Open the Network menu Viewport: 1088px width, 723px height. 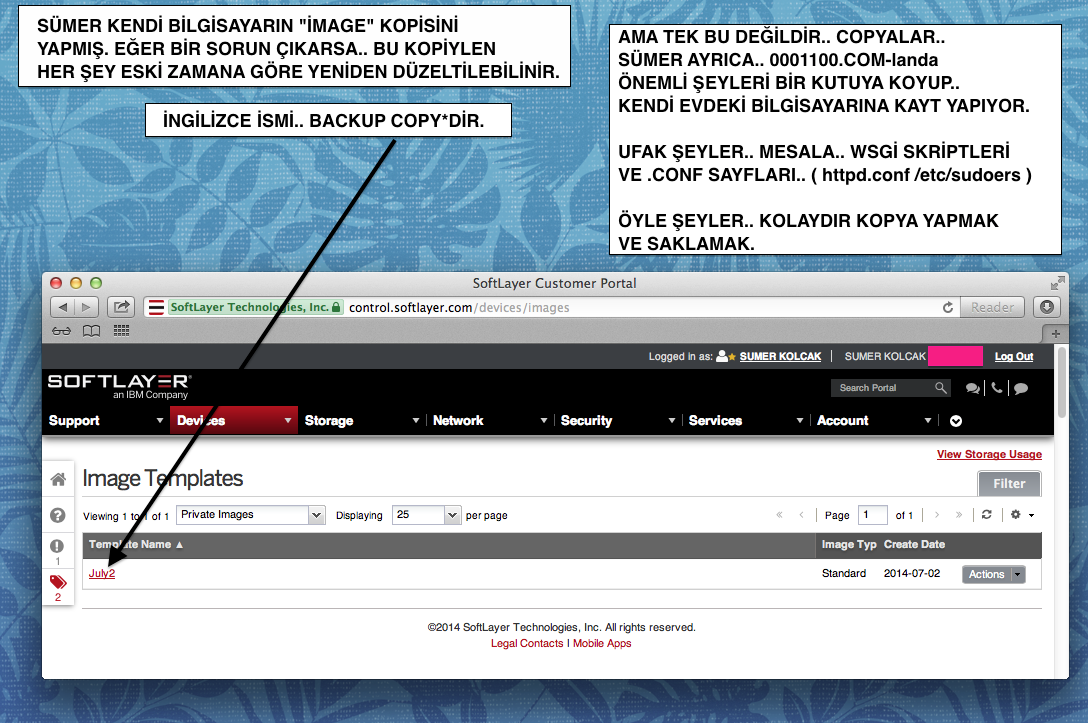click(490, 420)
